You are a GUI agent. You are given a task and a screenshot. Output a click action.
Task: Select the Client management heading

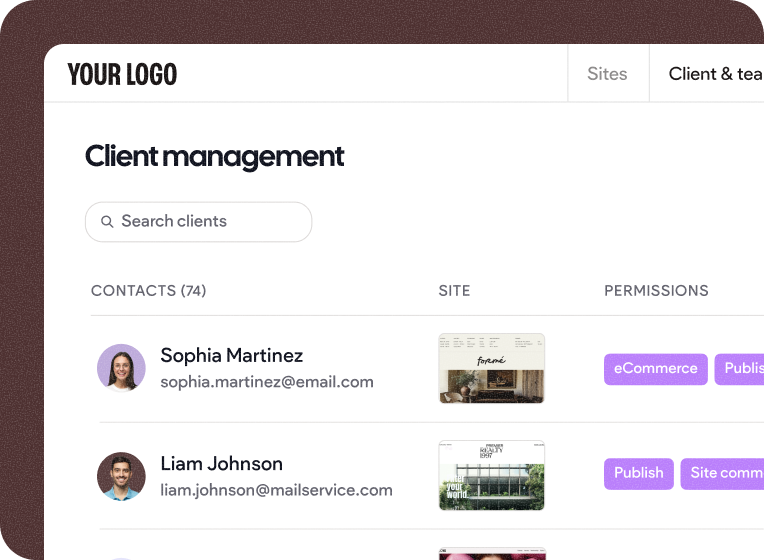click(214, 157)
